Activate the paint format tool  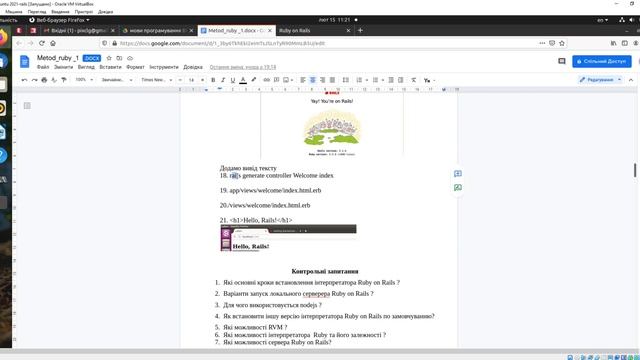[64, 80]
